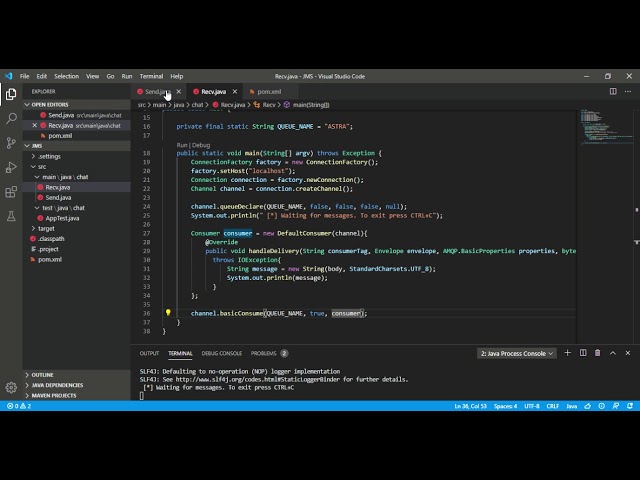Close the Recv.java tab

click(x=235, y=91)
